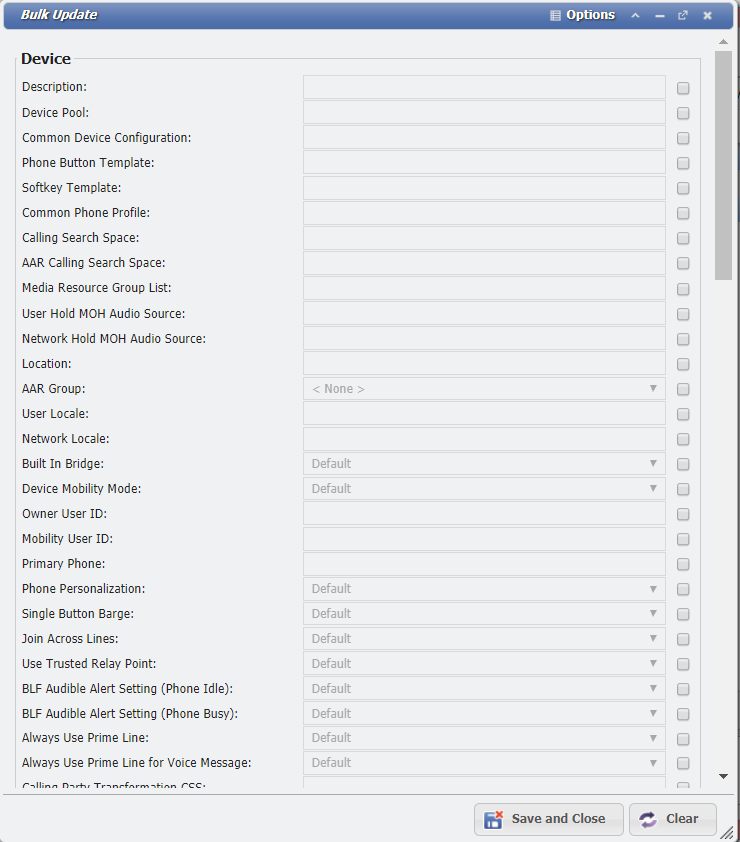Toggle the Built In Bridge checkbox
Screen dimensions: 740x842
(x=683, y=464)
